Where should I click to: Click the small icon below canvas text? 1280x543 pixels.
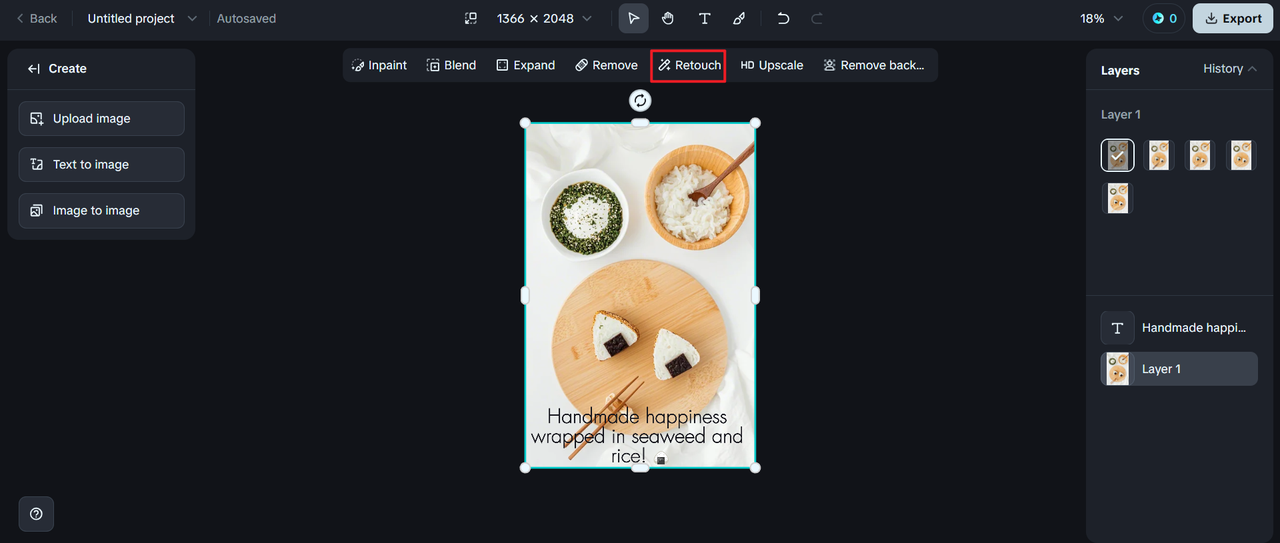click(660, 460)
